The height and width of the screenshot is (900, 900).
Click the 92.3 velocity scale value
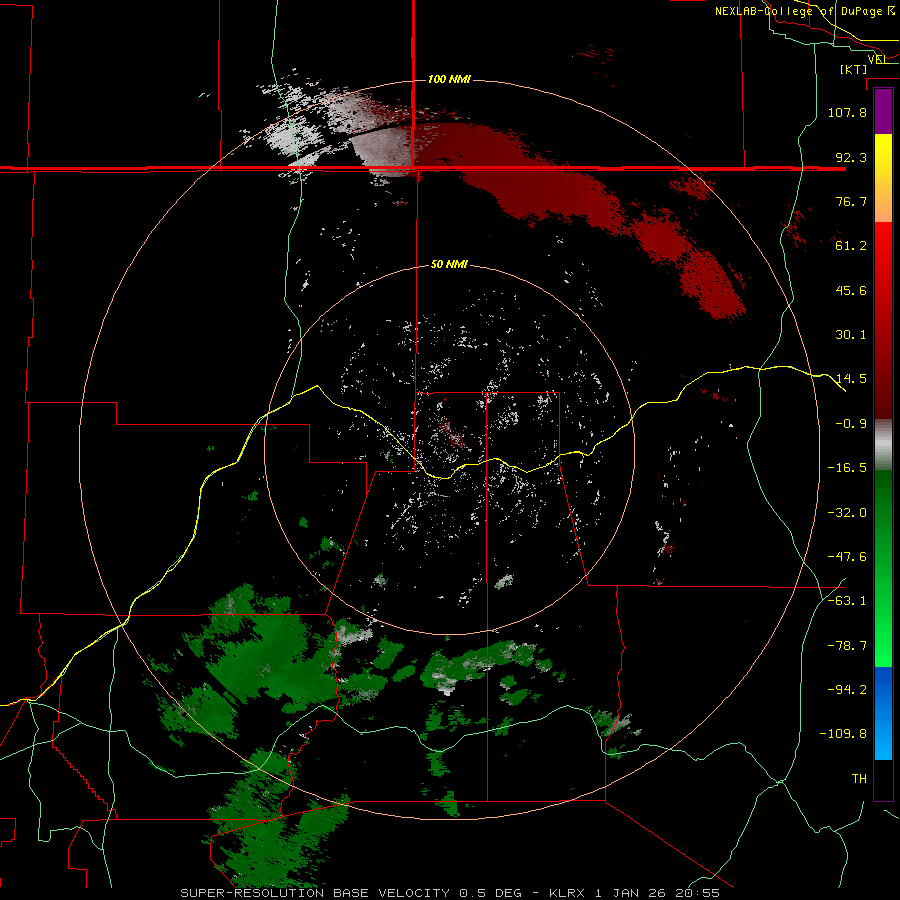click(851, 157)
